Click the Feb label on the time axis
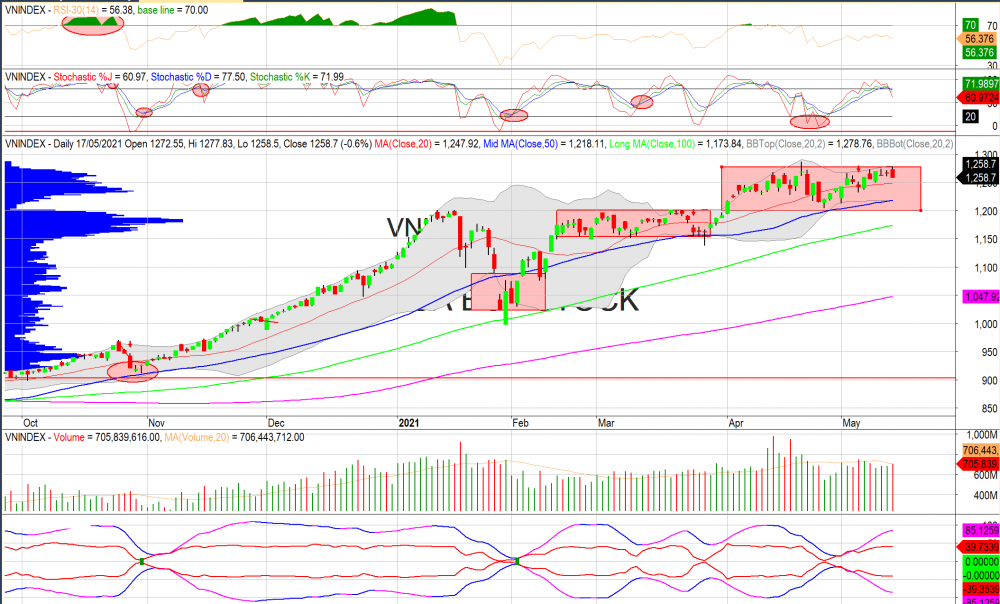The width and height of the screenshot is (1000, 604). (x=520, y=451)
